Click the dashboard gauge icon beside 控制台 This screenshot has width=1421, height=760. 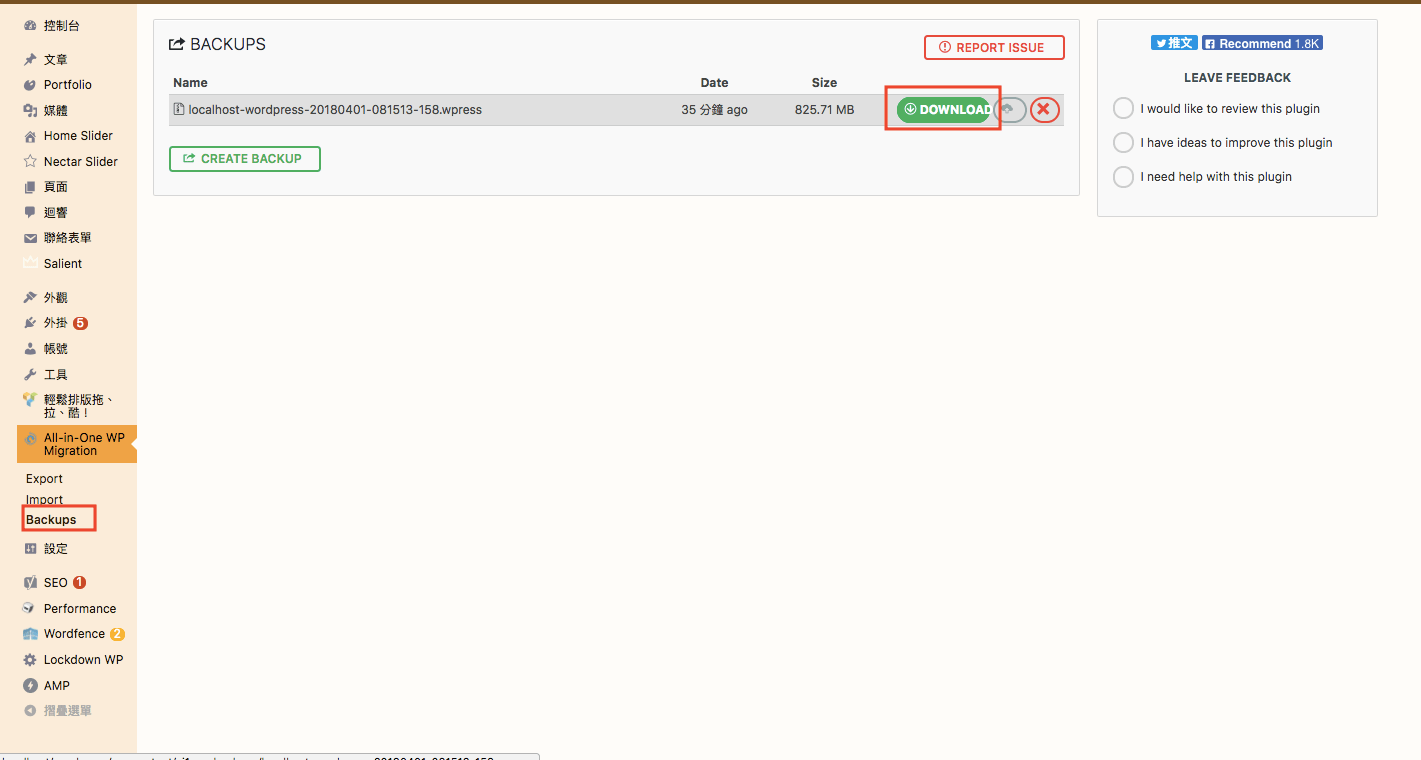point(30,25)
